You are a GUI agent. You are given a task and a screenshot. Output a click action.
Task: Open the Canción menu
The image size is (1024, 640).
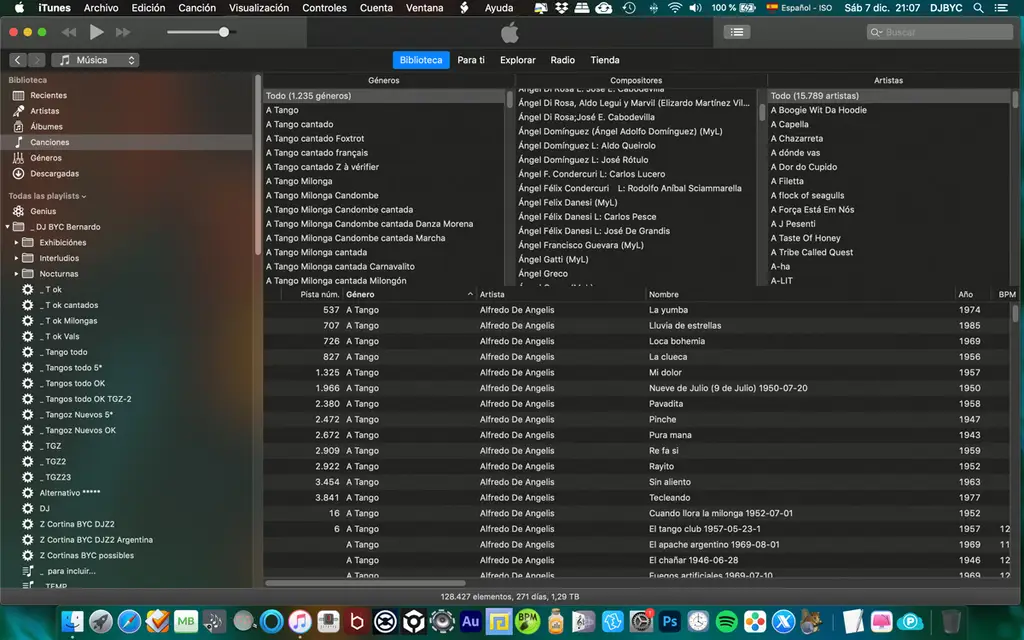coord(197,8)
